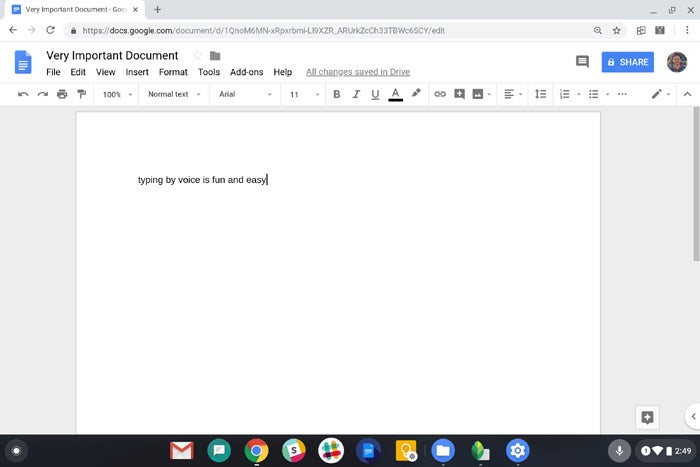Image resolution: width=700 pixels, height=467 pixels.
Task: Apply a bulleted list
Action: (x=593, y=94)
